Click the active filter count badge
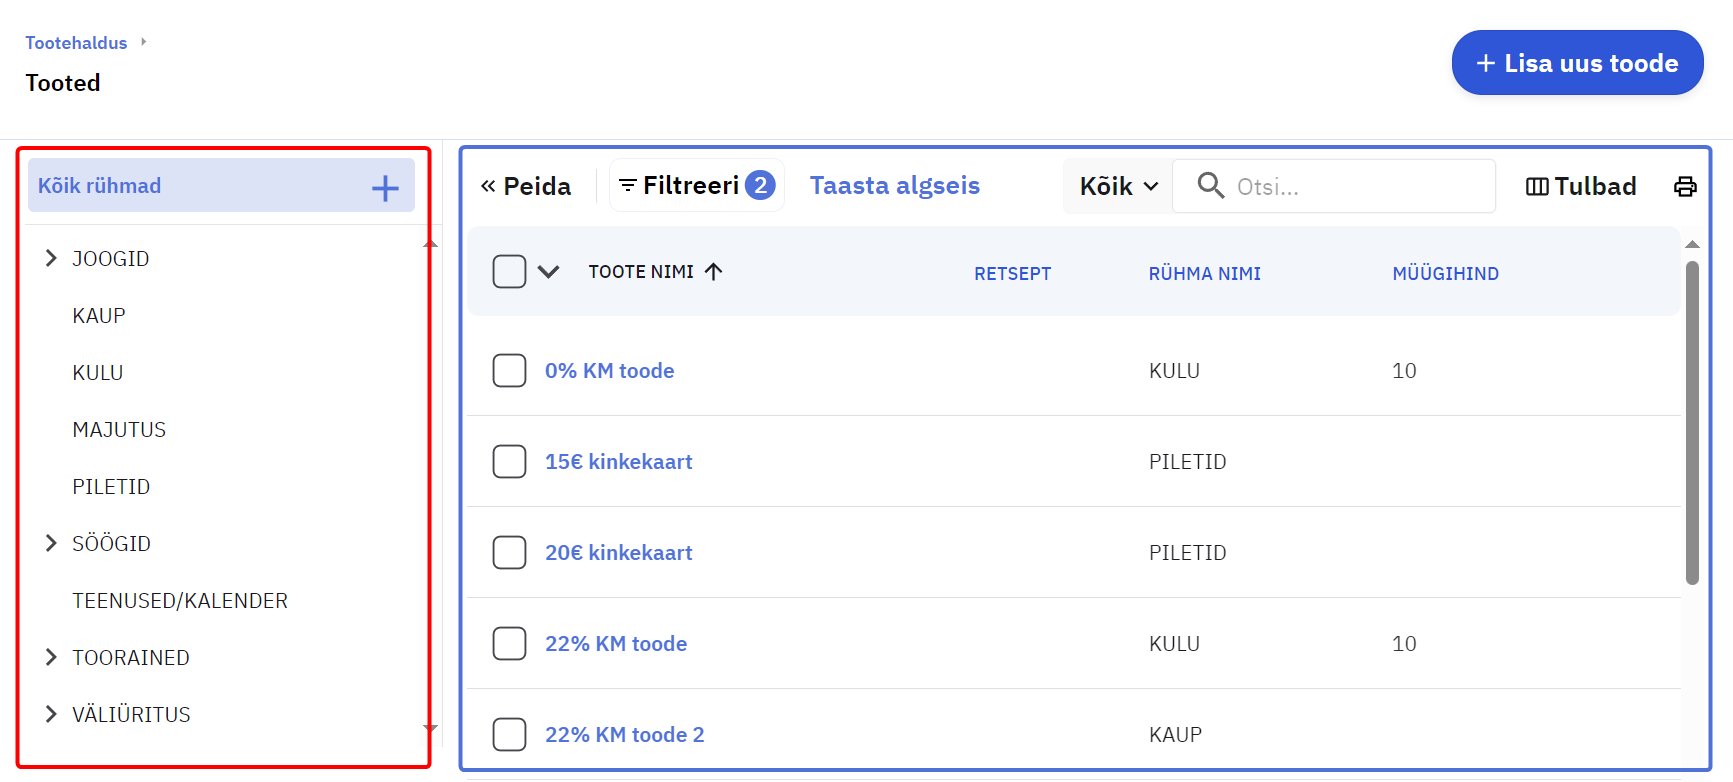This screenshot has width=1733, height=782. coord(760,185)
